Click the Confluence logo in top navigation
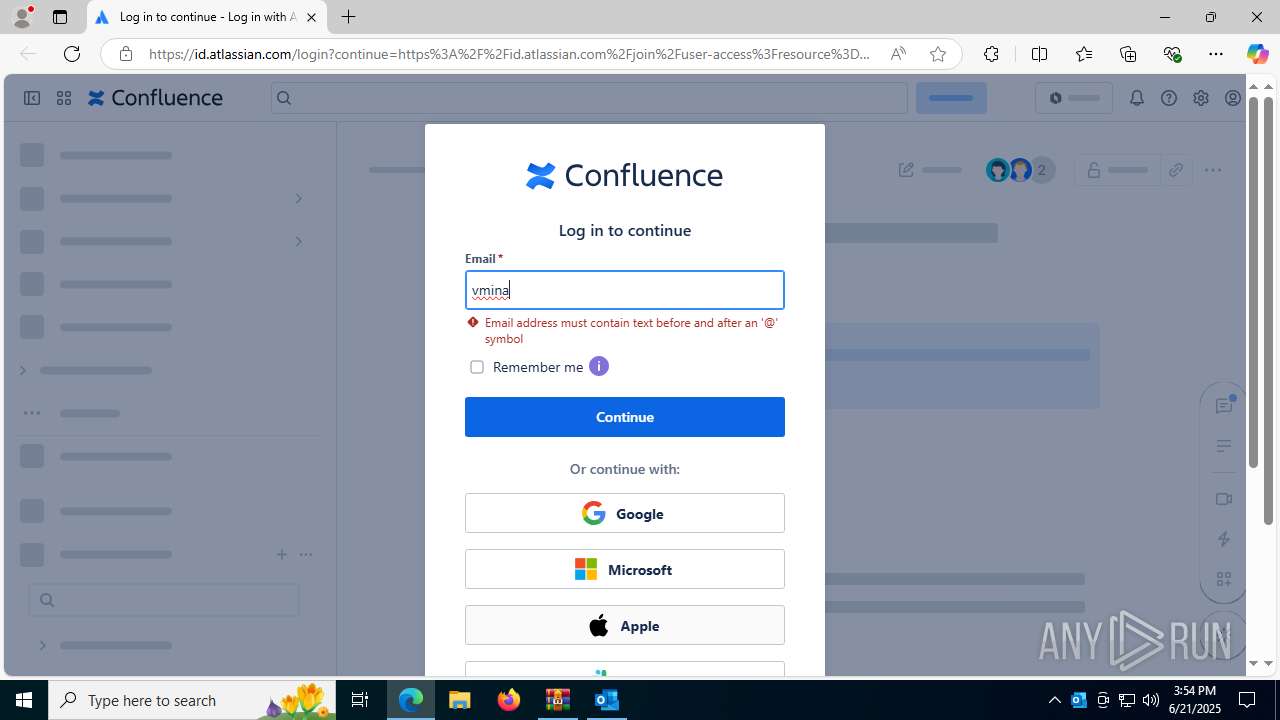Viewport: 1280px width, 720px height. point(155,98)
